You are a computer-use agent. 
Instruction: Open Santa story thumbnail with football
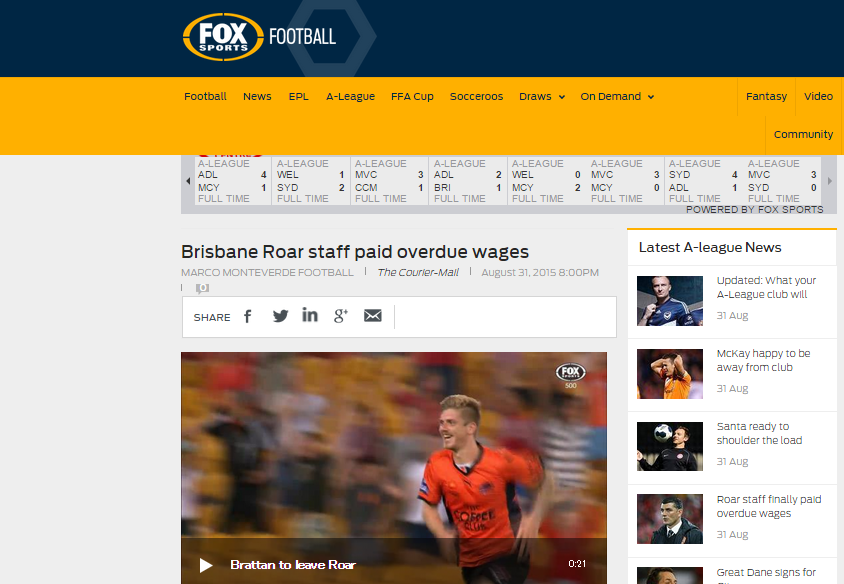point(670,447)
